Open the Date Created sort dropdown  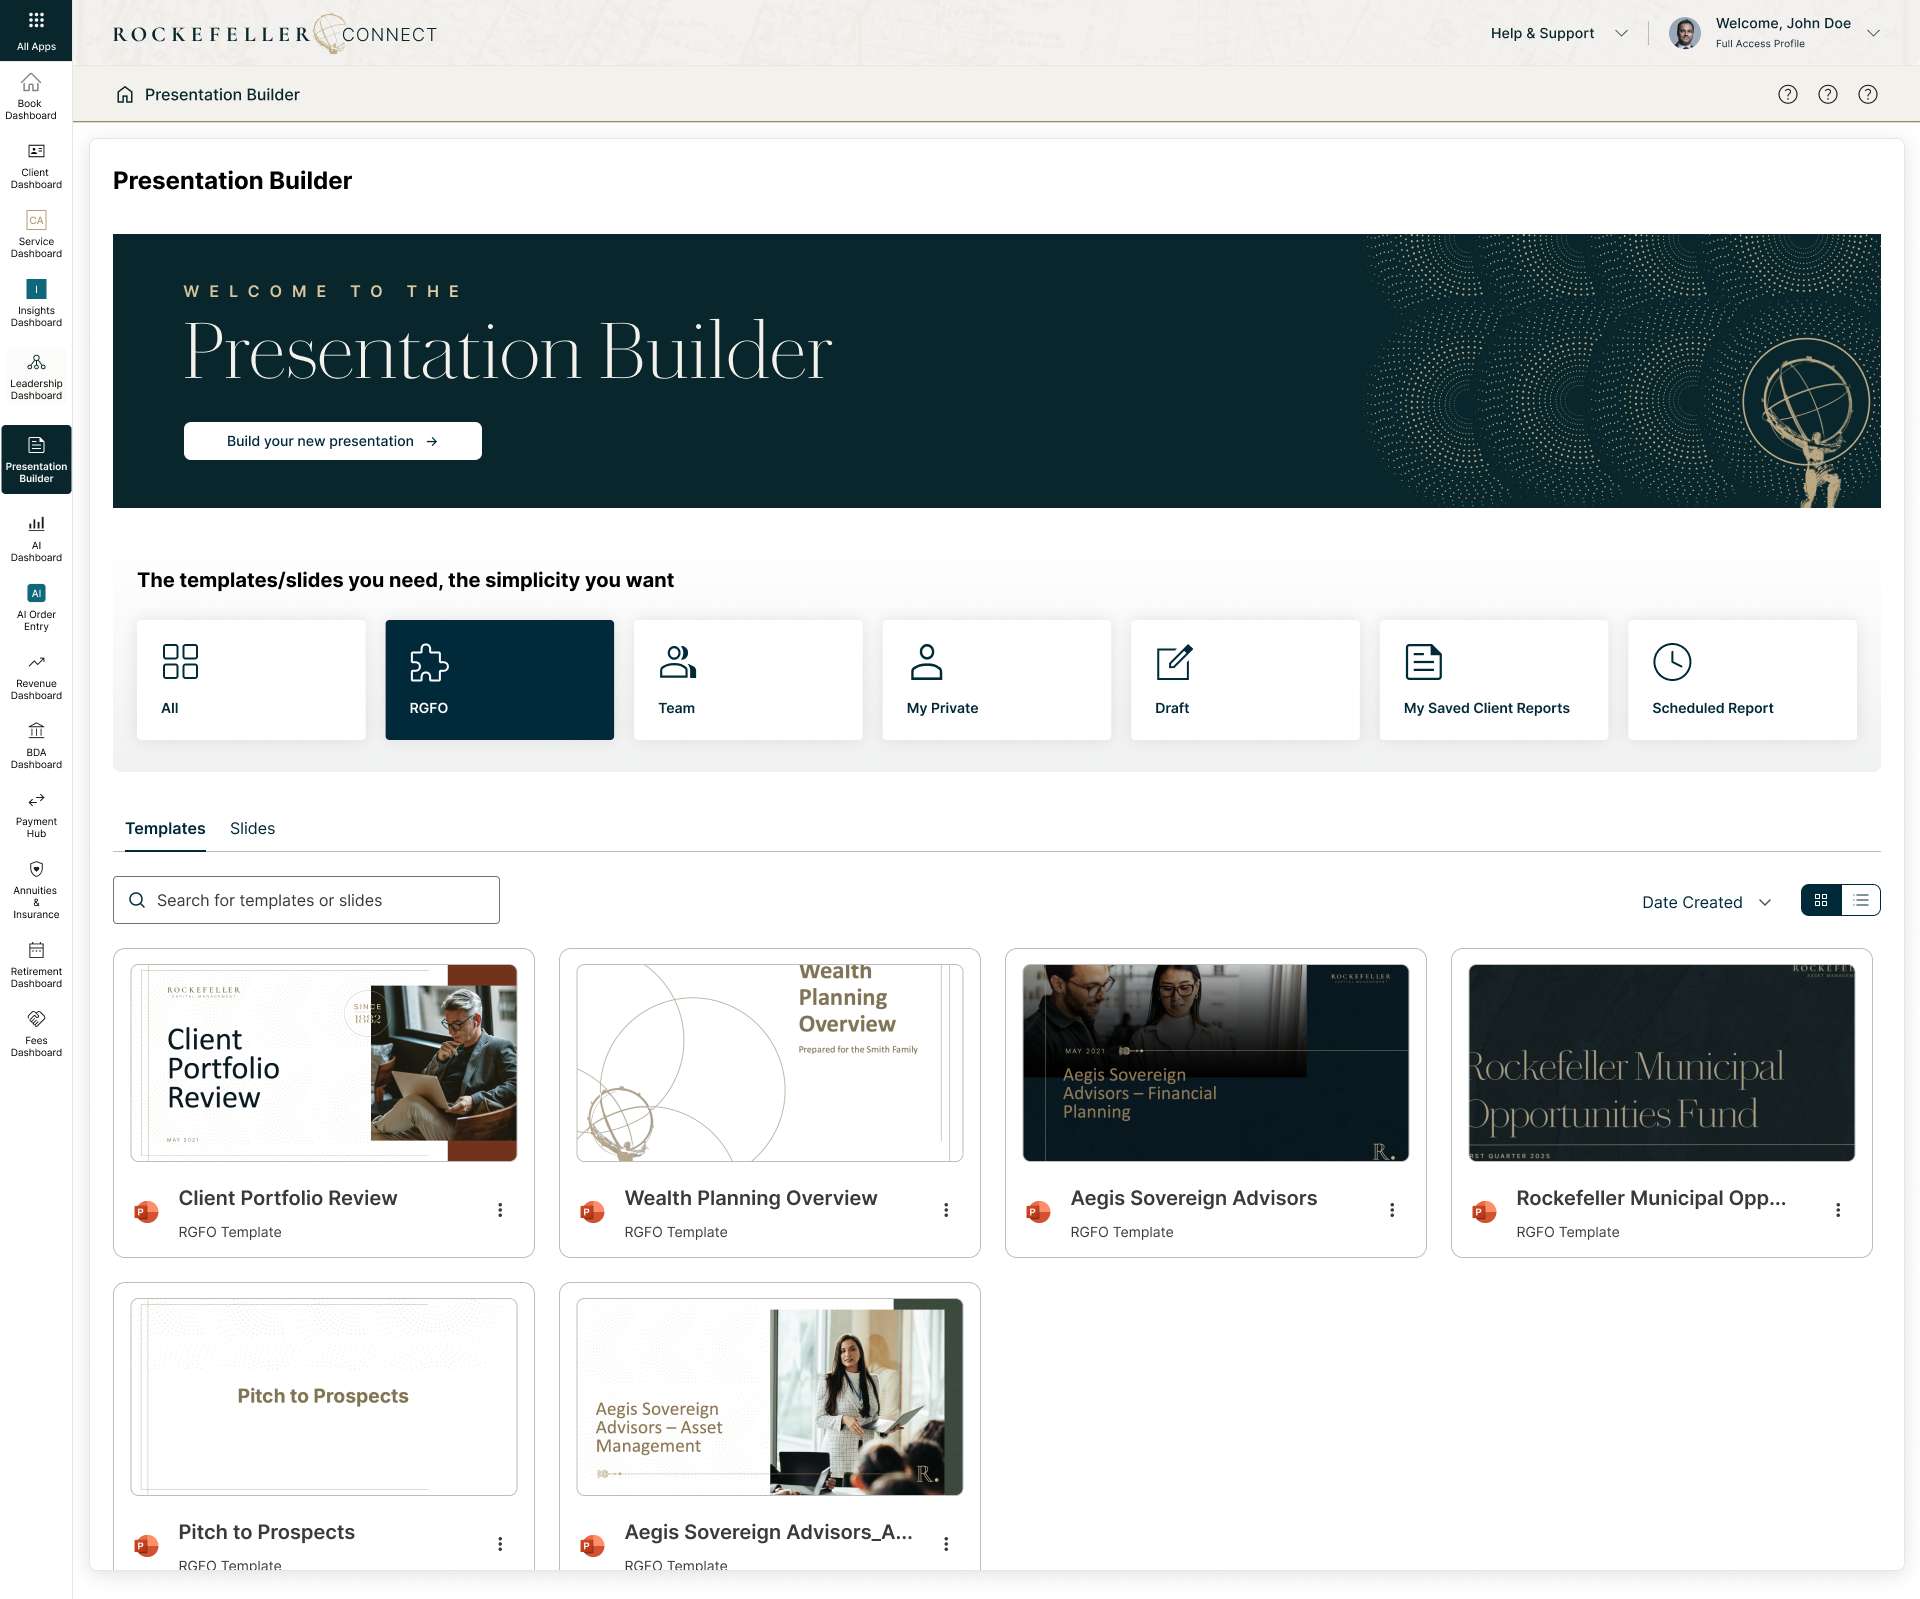click(x=1704, y=901)
